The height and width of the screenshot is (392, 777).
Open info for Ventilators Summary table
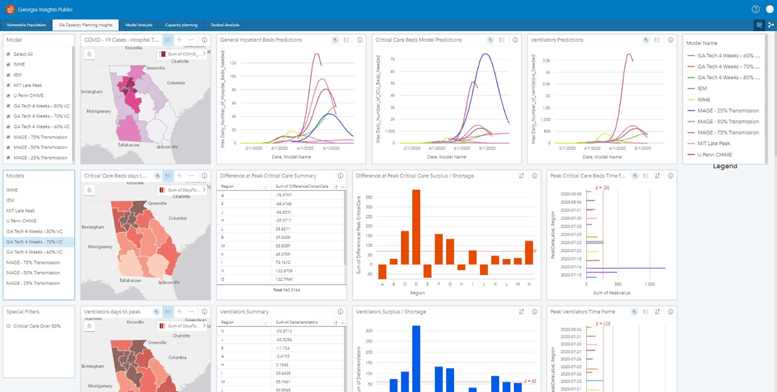pyautogui.click(x=340, y=312)
